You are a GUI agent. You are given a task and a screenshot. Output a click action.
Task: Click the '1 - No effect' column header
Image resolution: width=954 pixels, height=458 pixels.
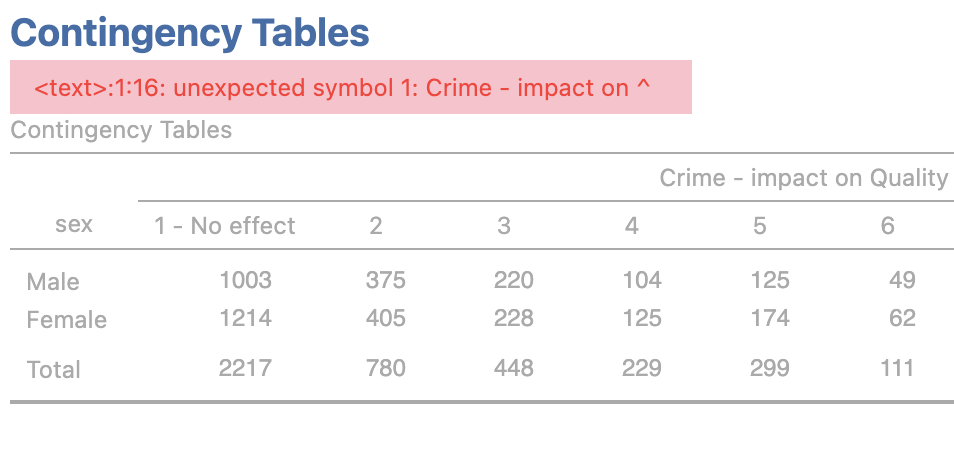[x=225, y=226]
